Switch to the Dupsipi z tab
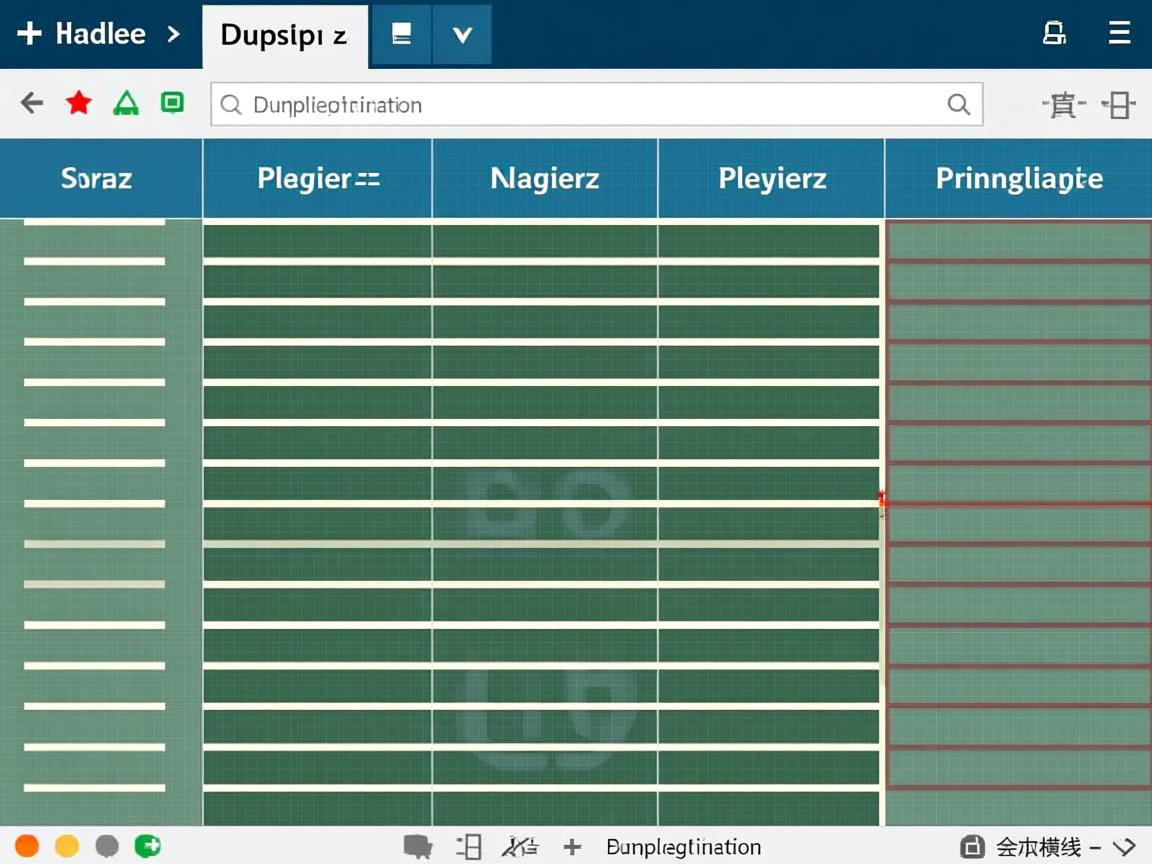The width and height of the screenshot is (1152, 864). click(x=284, y=35)
